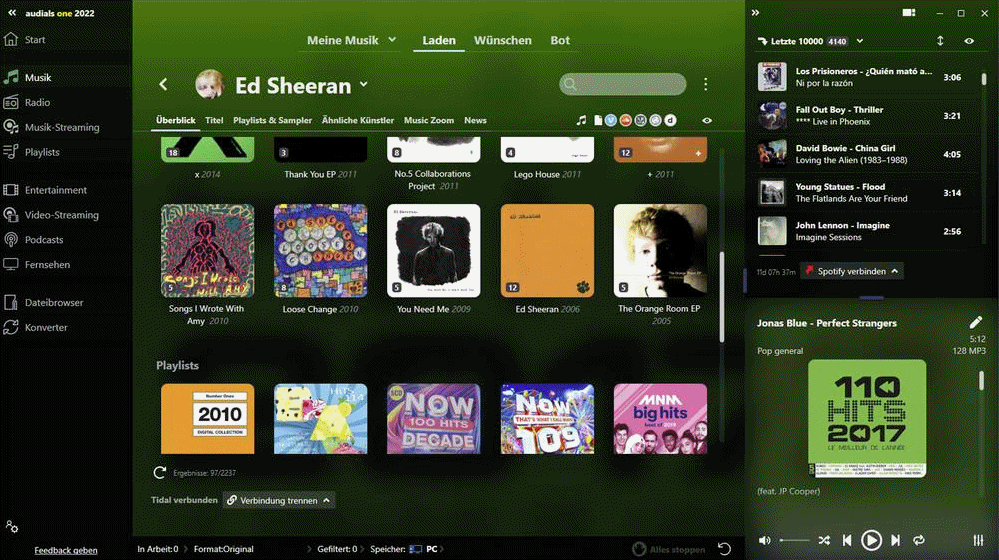999x560 pixels.
Task: Click the search field in artist header
Action: pyautogui.click(x=622, y=83)
